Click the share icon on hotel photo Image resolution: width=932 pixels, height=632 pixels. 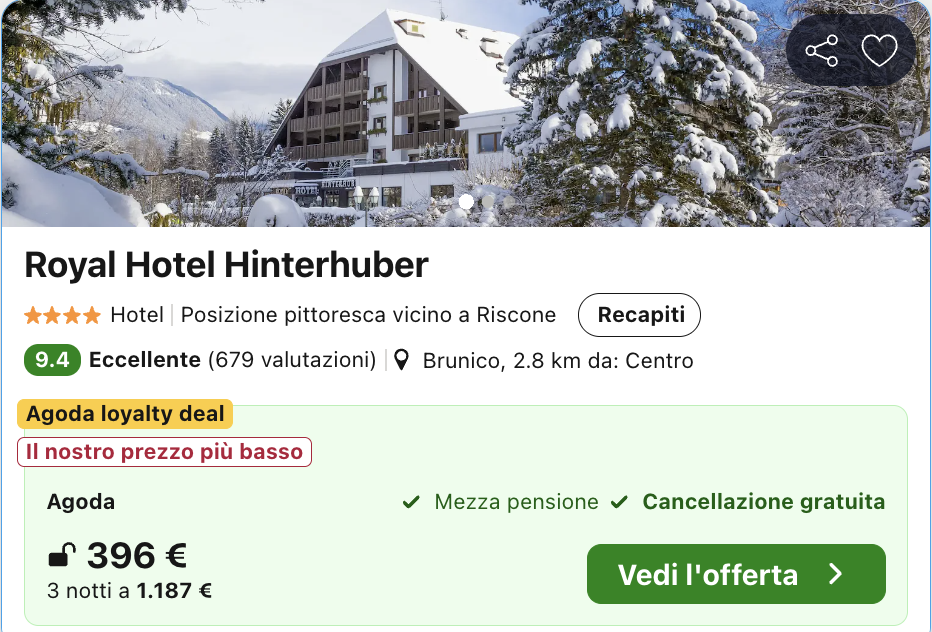(x=822, y=51)
